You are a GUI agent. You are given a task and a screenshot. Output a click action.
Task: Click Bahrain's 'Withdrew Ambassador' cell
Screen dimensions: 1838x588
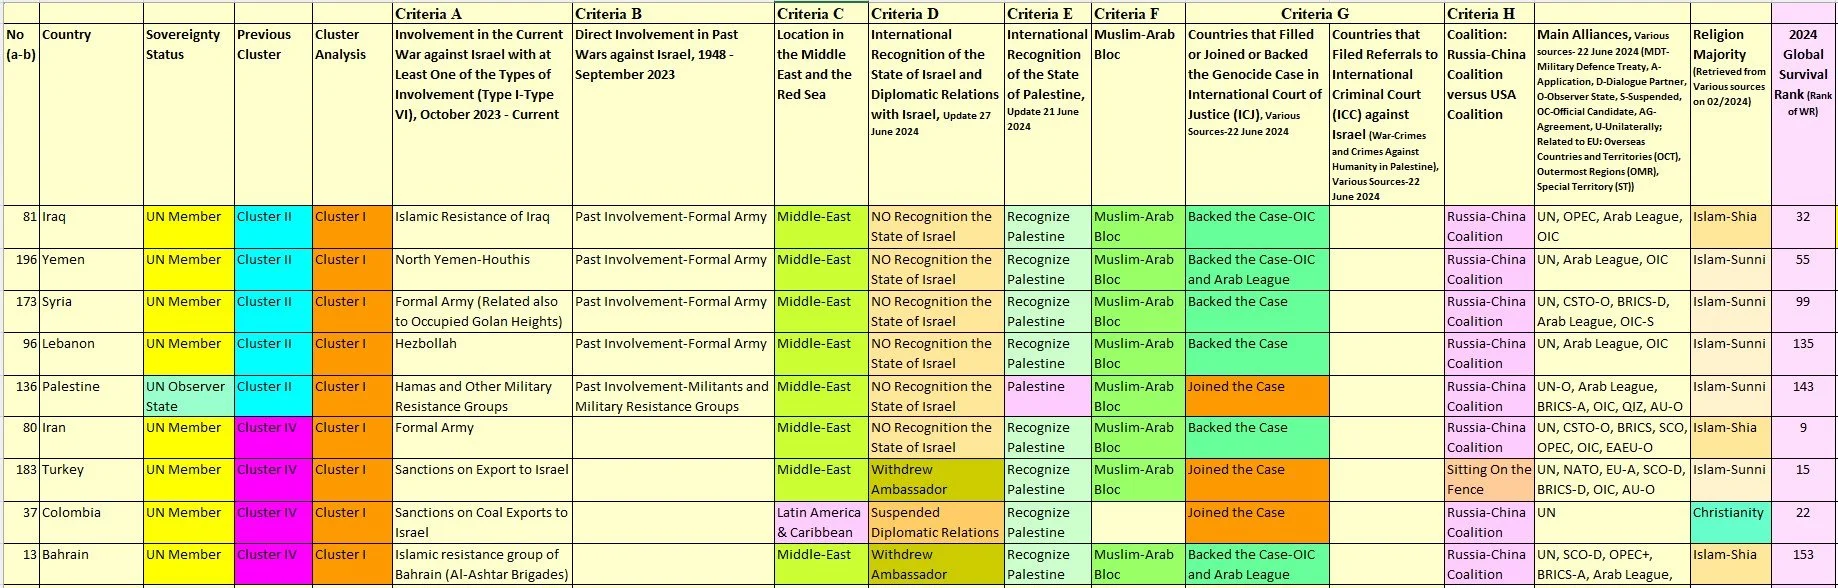(x=936, y=565)
